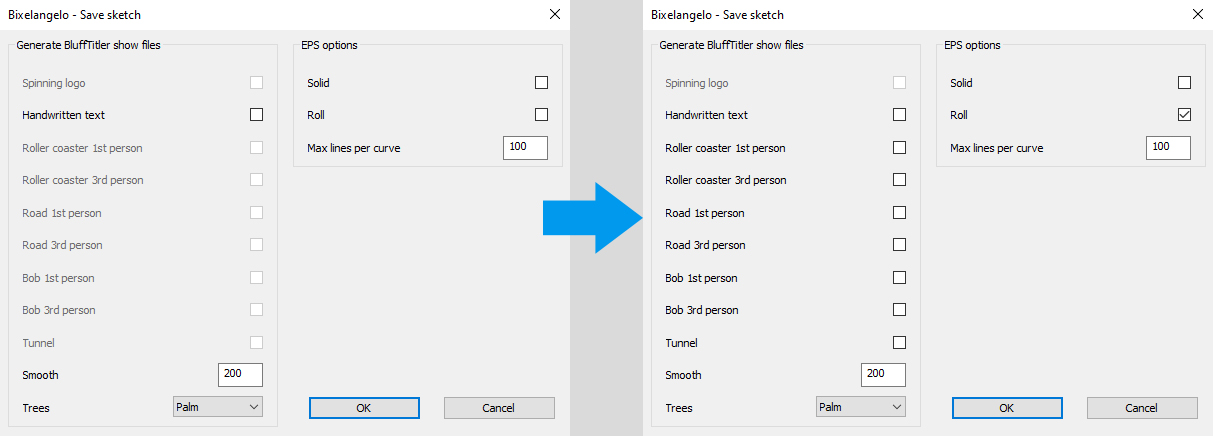Check Roller coaster 3rd person in right dialog
Image resolution: width=1213 pixels, height=436 pixels.
899,180
